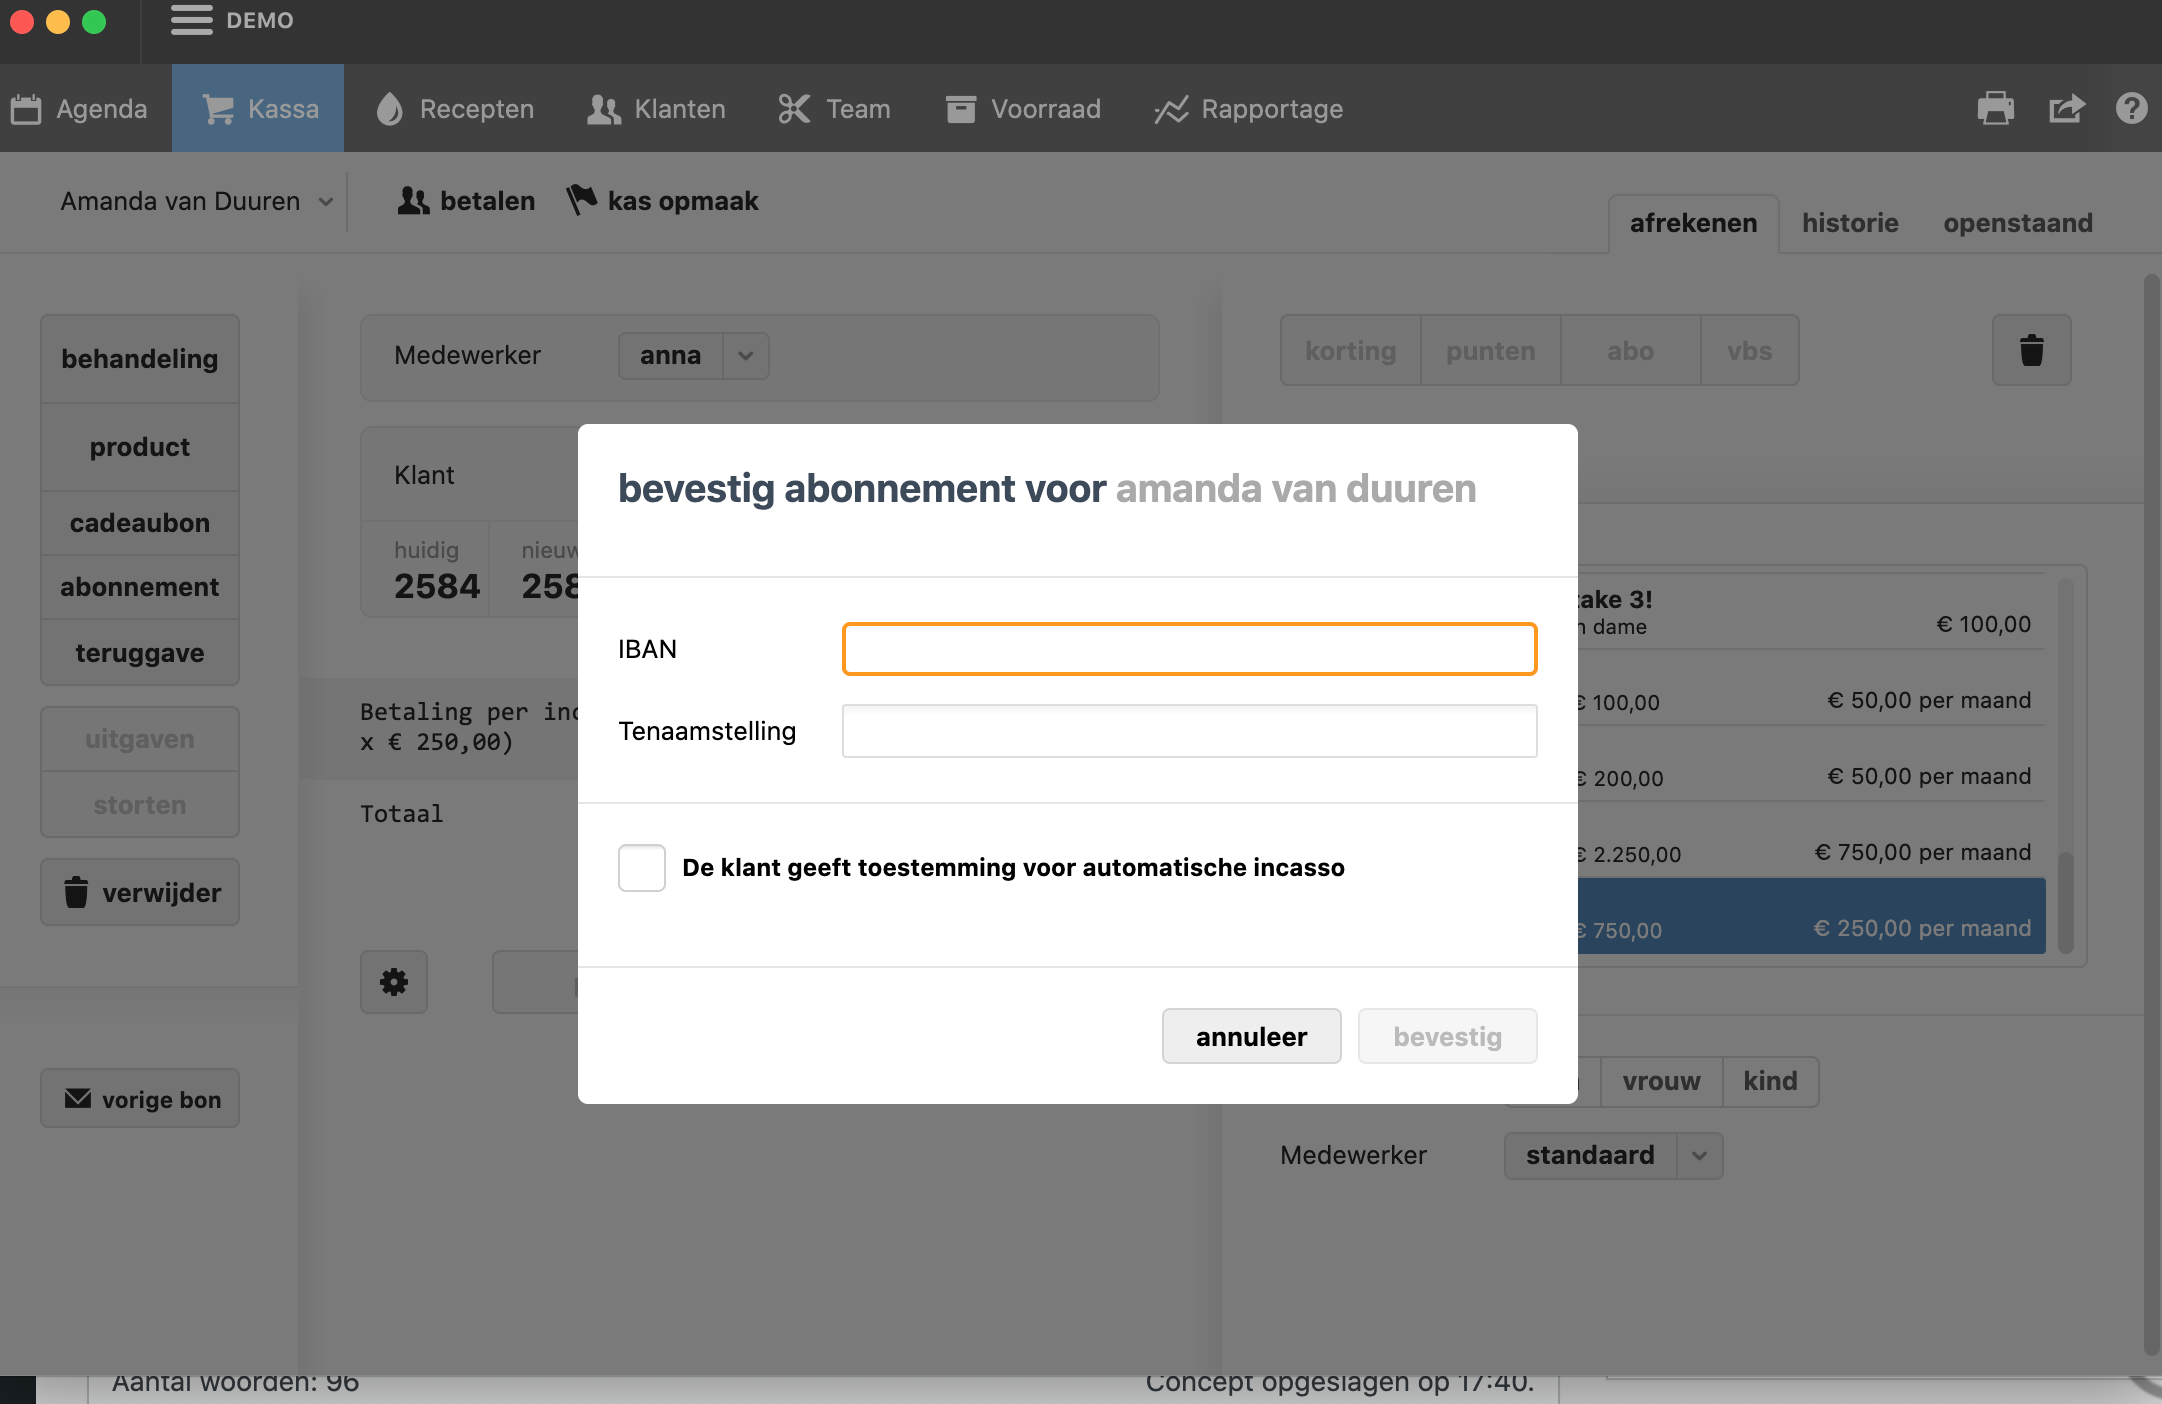Click the share/export icon

(2066, 108)
